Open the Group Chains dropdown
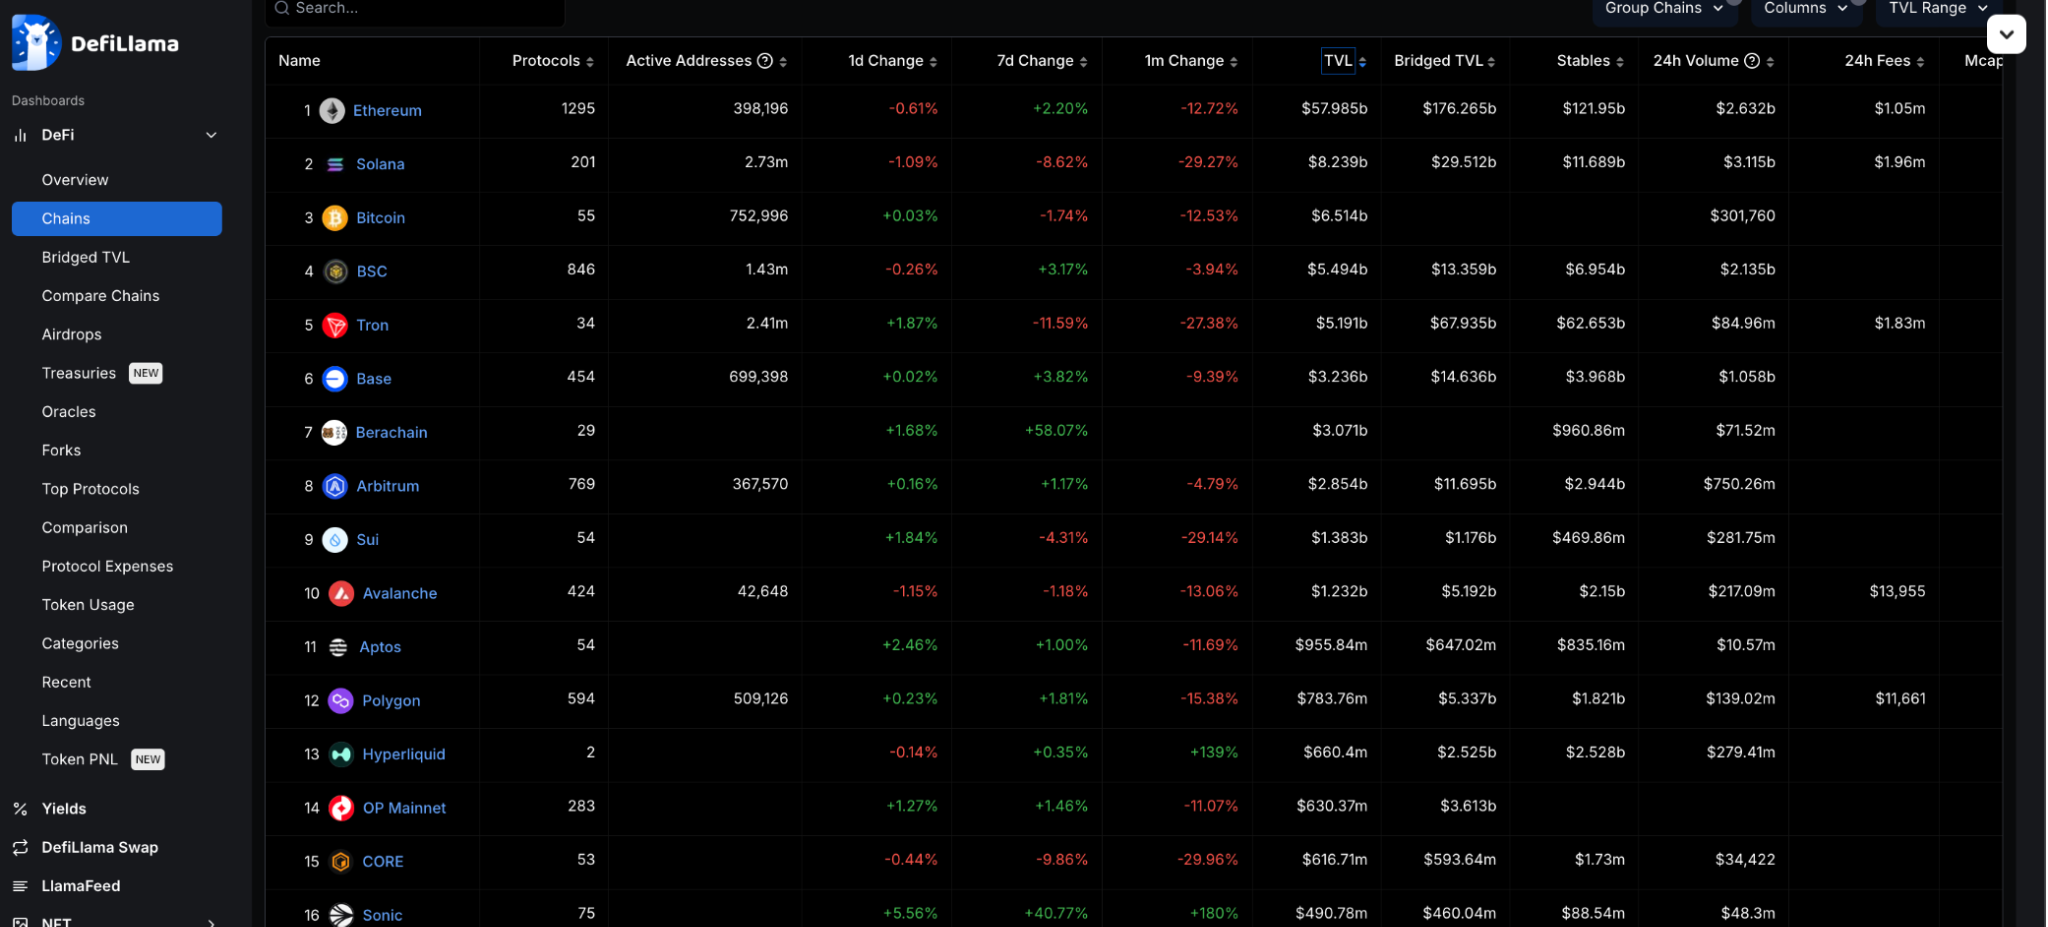The width and height of the screenshot is (2048, 927). (1663, 9)
